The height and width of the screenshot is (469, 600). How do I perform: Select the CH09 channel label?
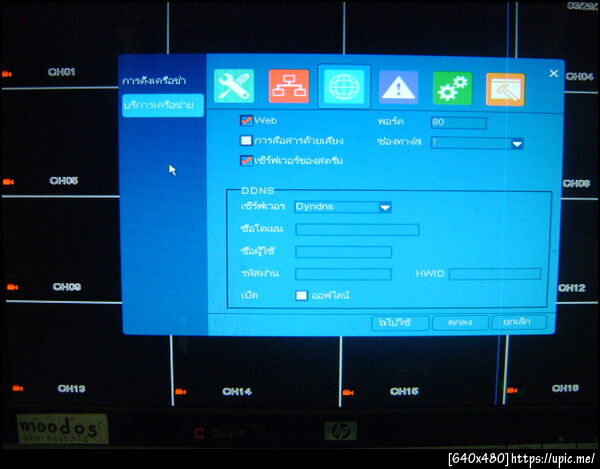point(67,287)
